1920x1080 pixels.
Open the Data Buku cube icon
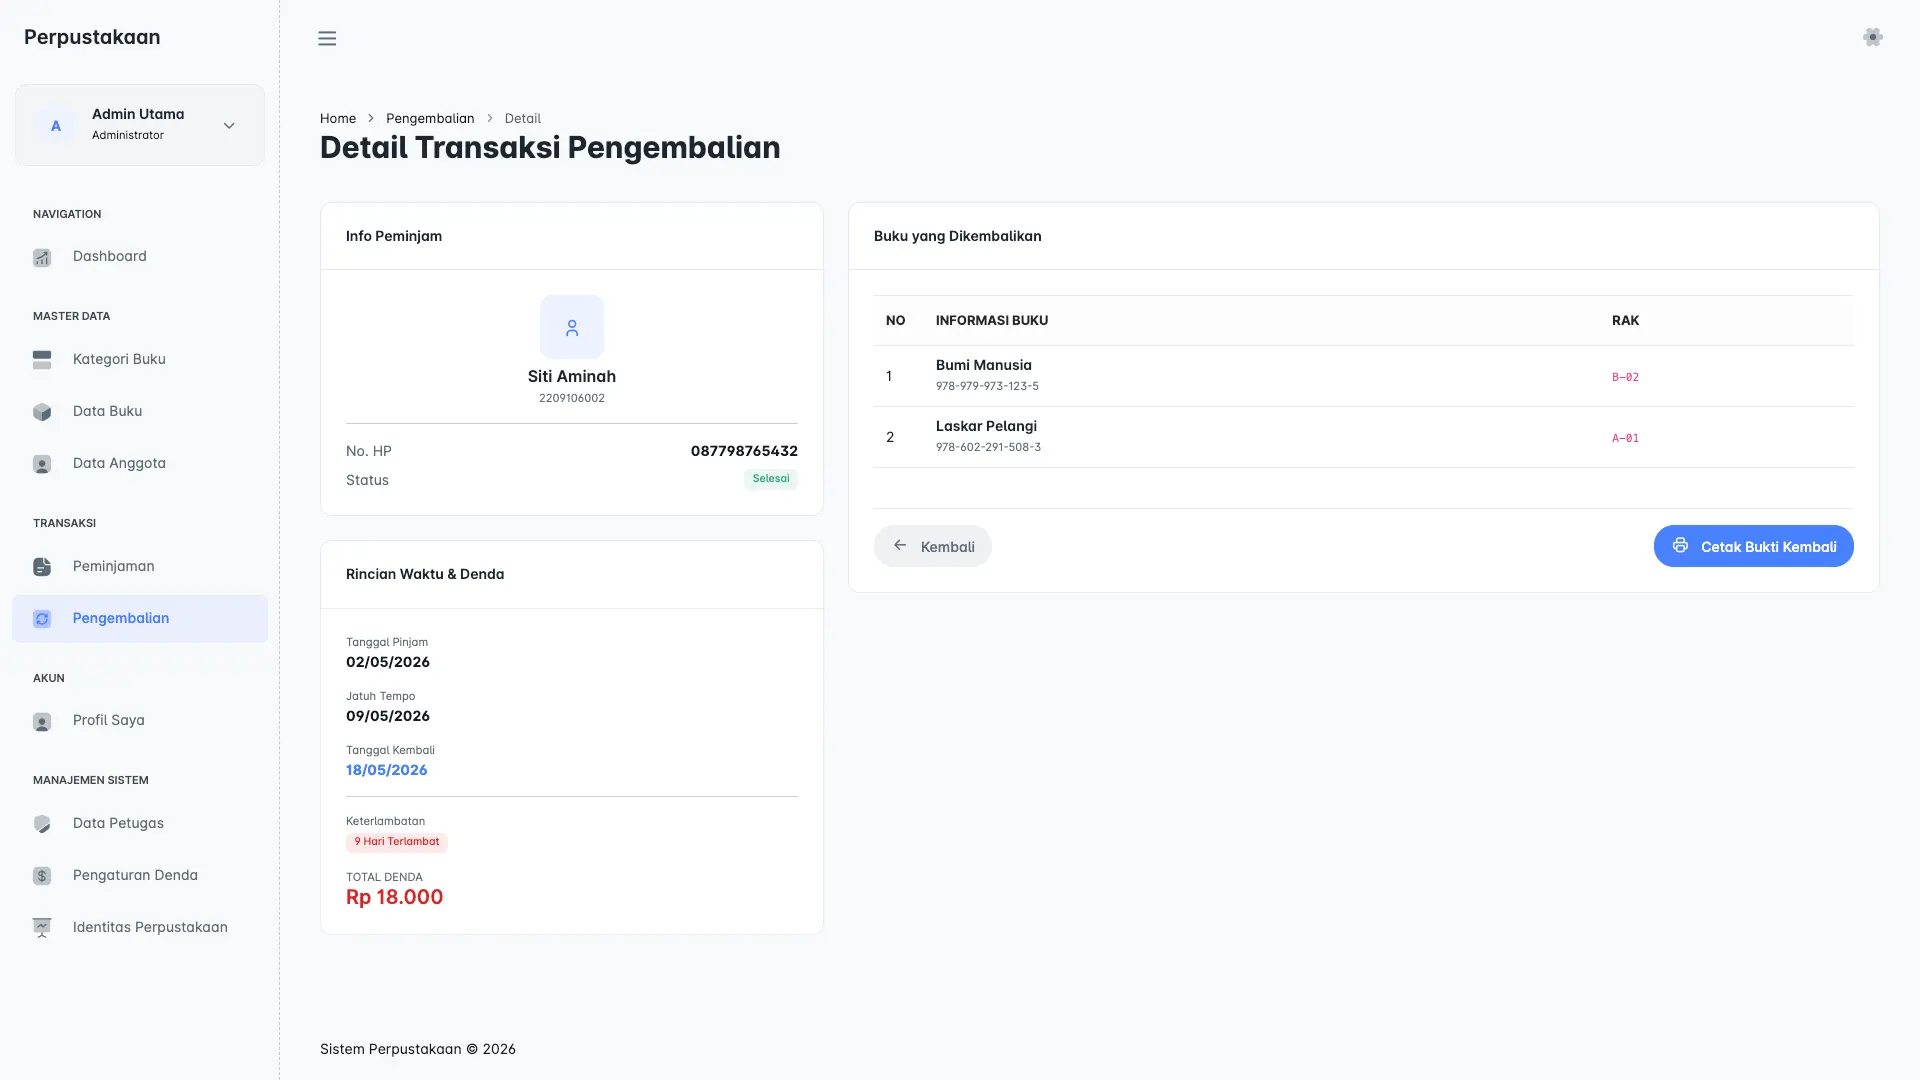click(42, 412)
